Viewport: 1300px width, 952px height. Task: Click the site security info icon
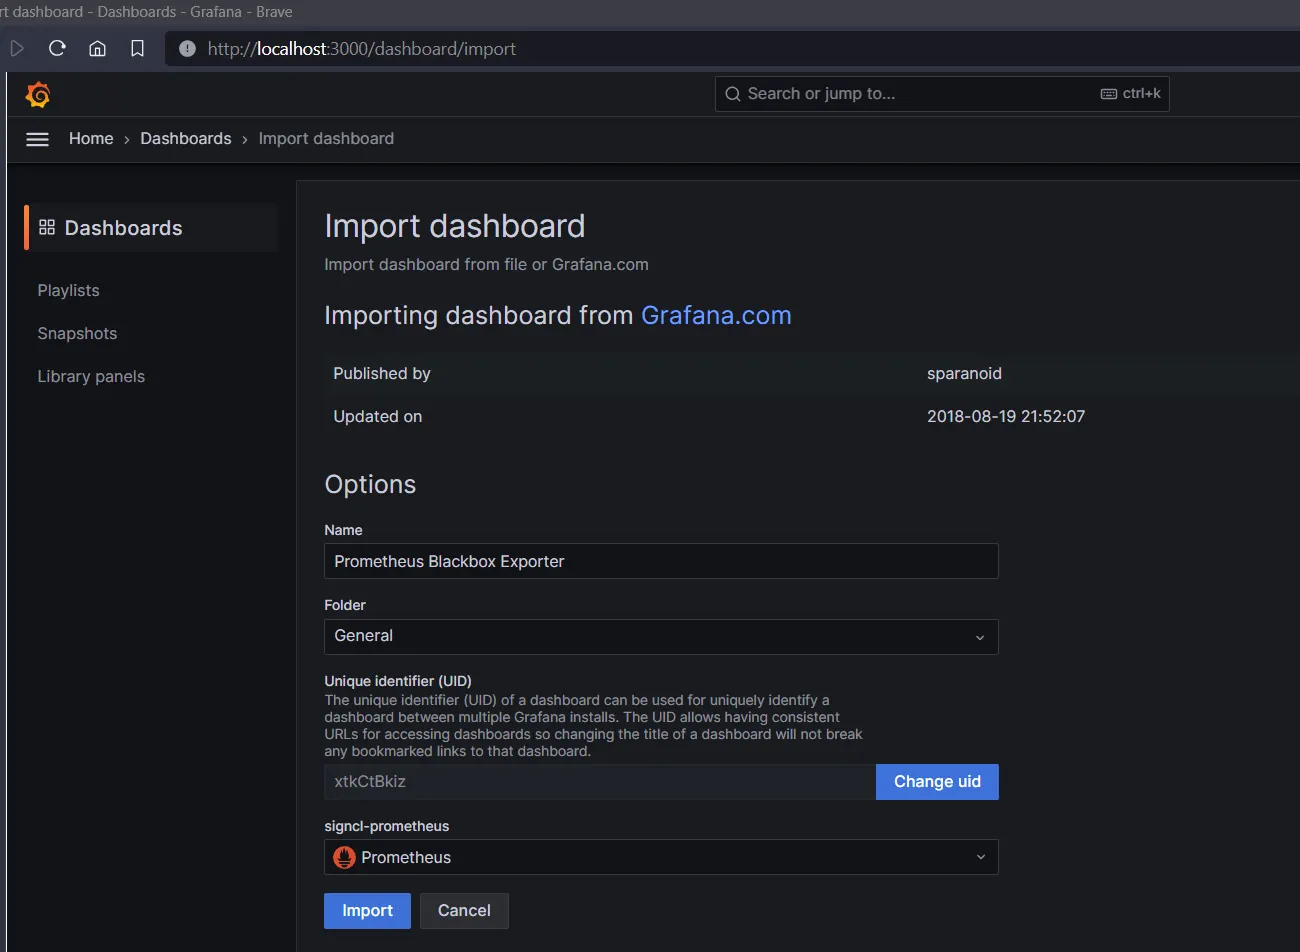tap(187, 48)
